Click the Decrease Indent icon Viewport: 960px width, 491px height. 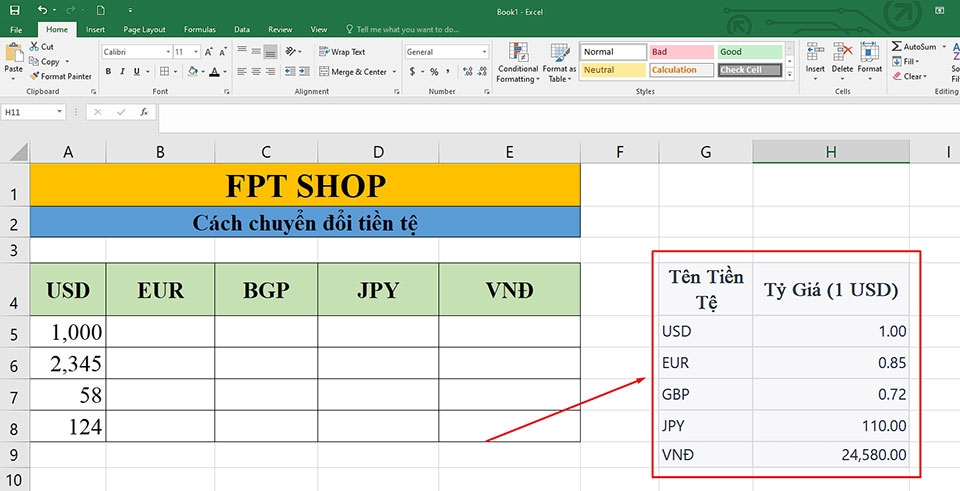[x=290, y=72]
